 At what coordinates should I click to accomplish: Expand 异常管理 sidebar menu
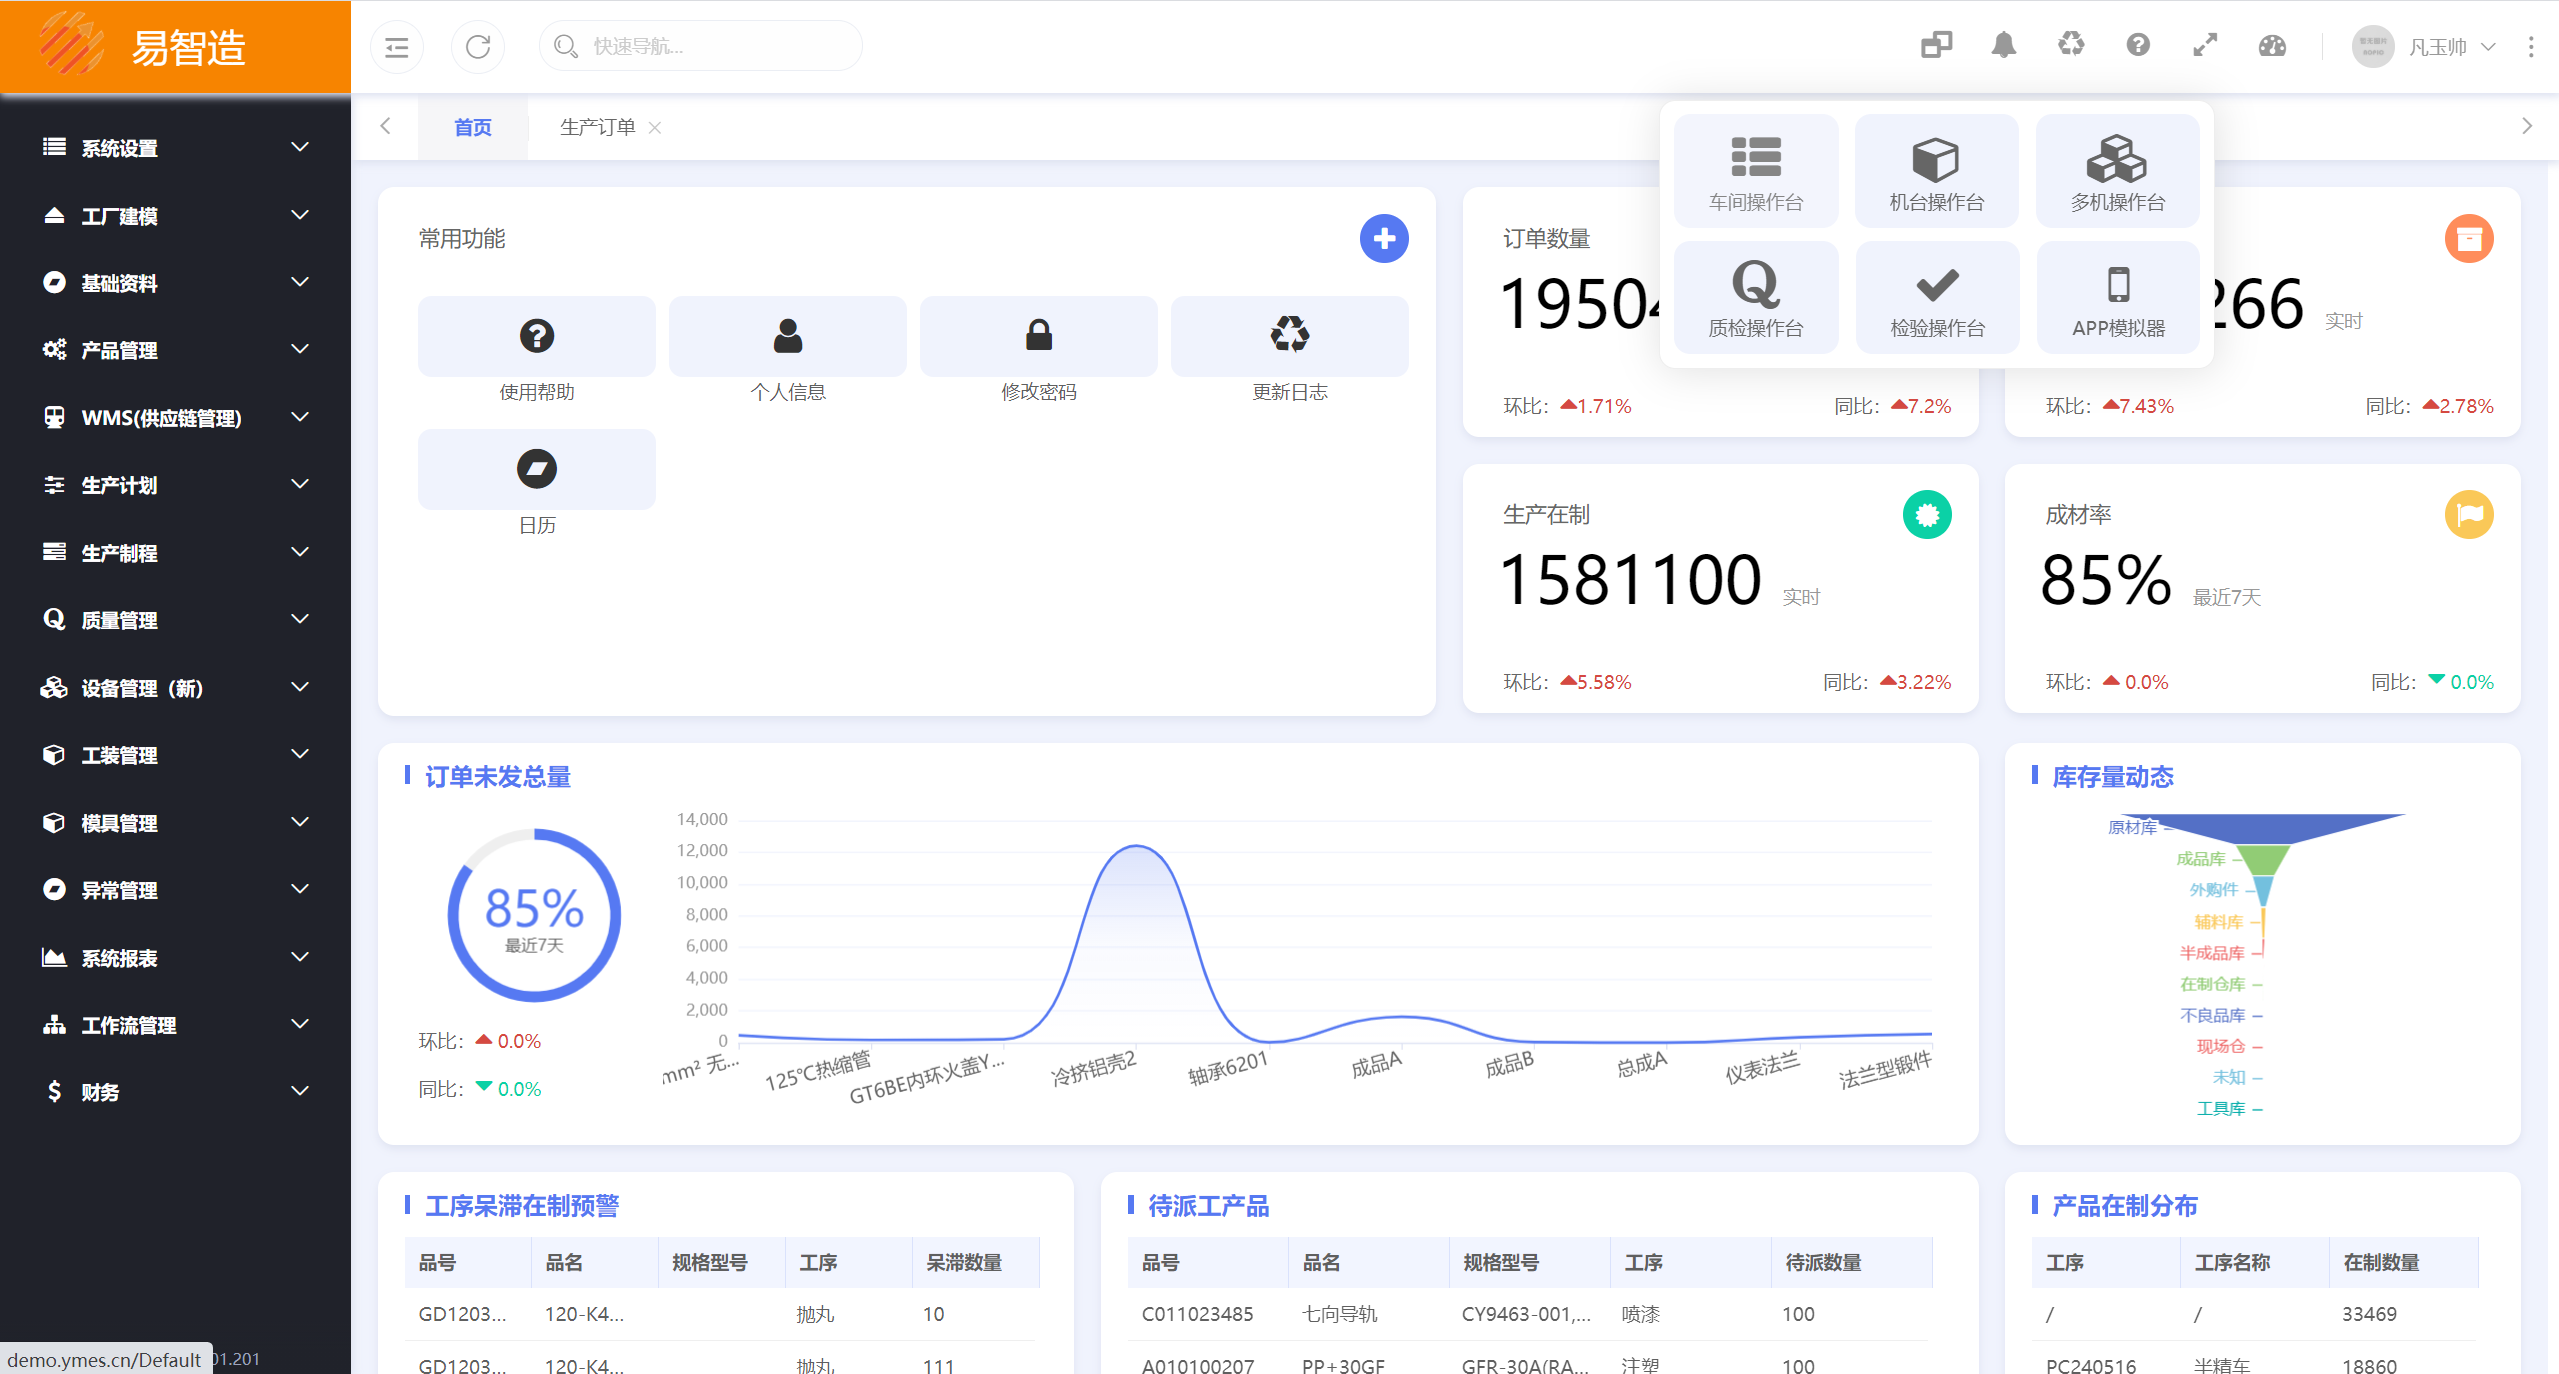(x=175, y=890)
